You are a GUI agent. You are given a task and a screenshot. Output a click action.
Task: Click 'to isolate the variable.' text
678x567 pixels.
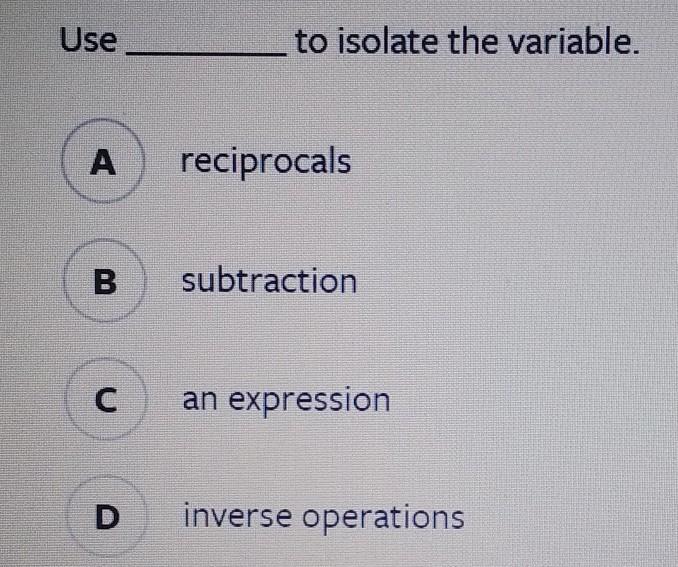click(x=466, y=42)
